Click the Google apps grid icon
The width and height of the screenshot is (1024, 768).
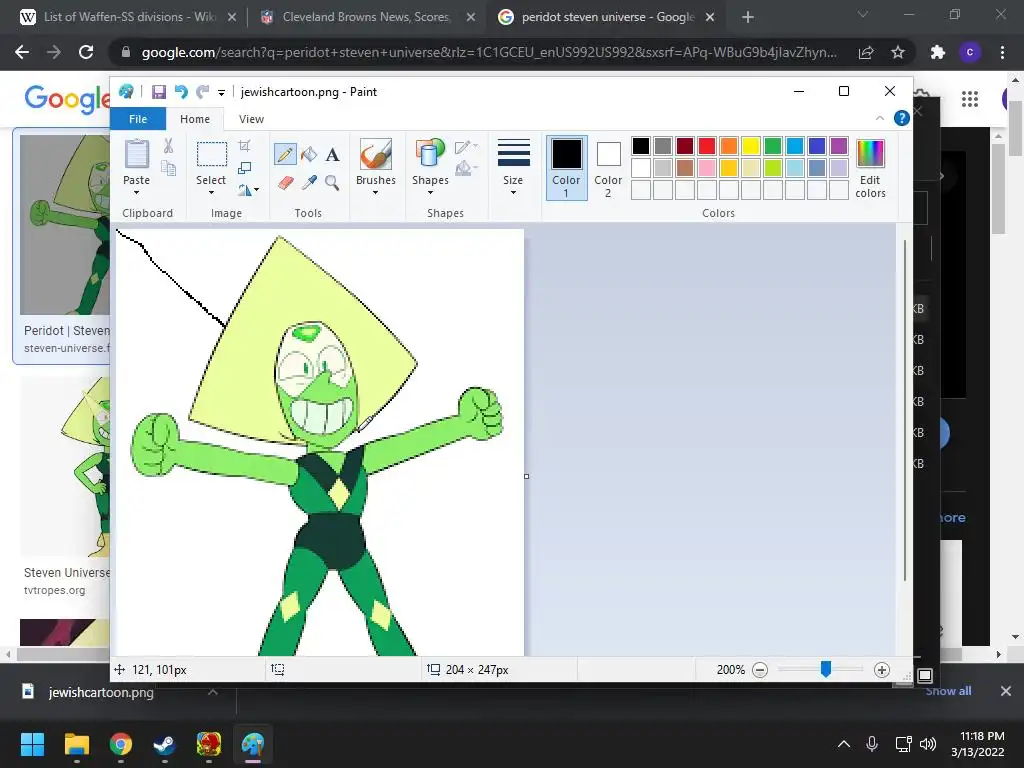[x=970, y=99]
